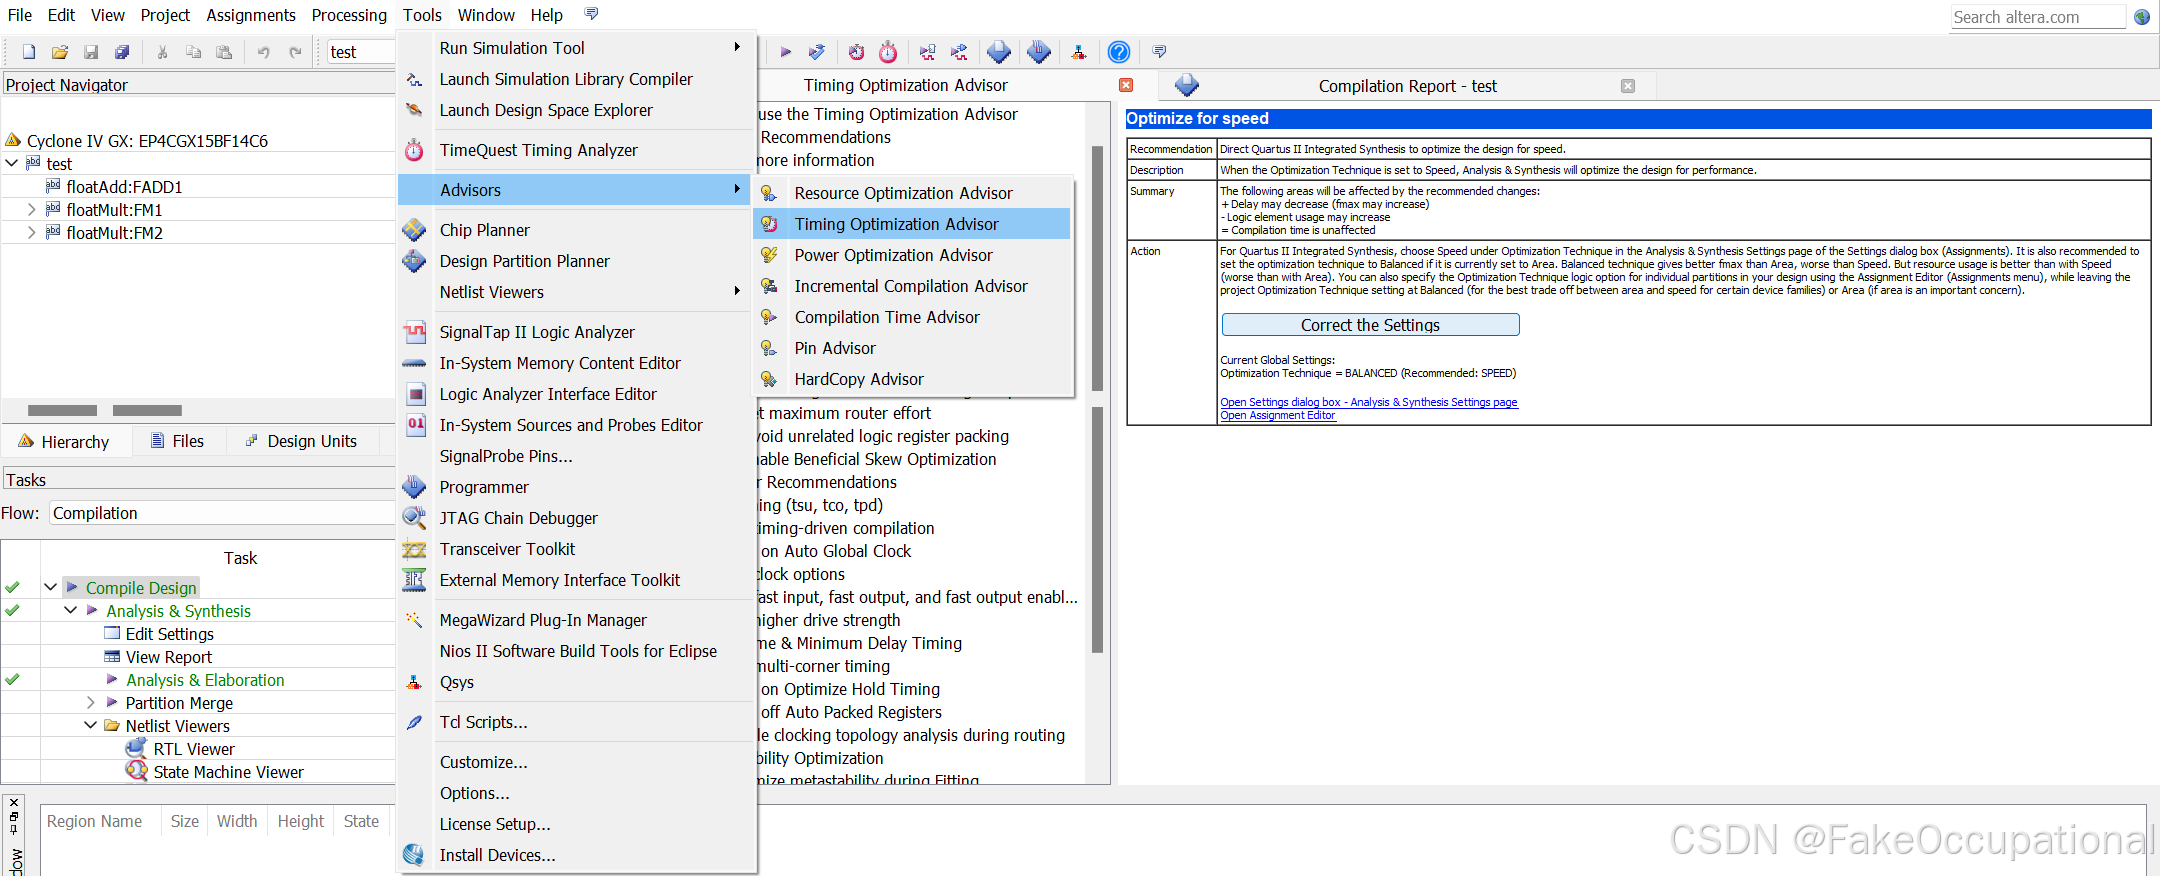The width and height of the screenshot is (2160, 876).
Task: Open the Flow Compilation dropdown
Action: (x=223, y=513)
